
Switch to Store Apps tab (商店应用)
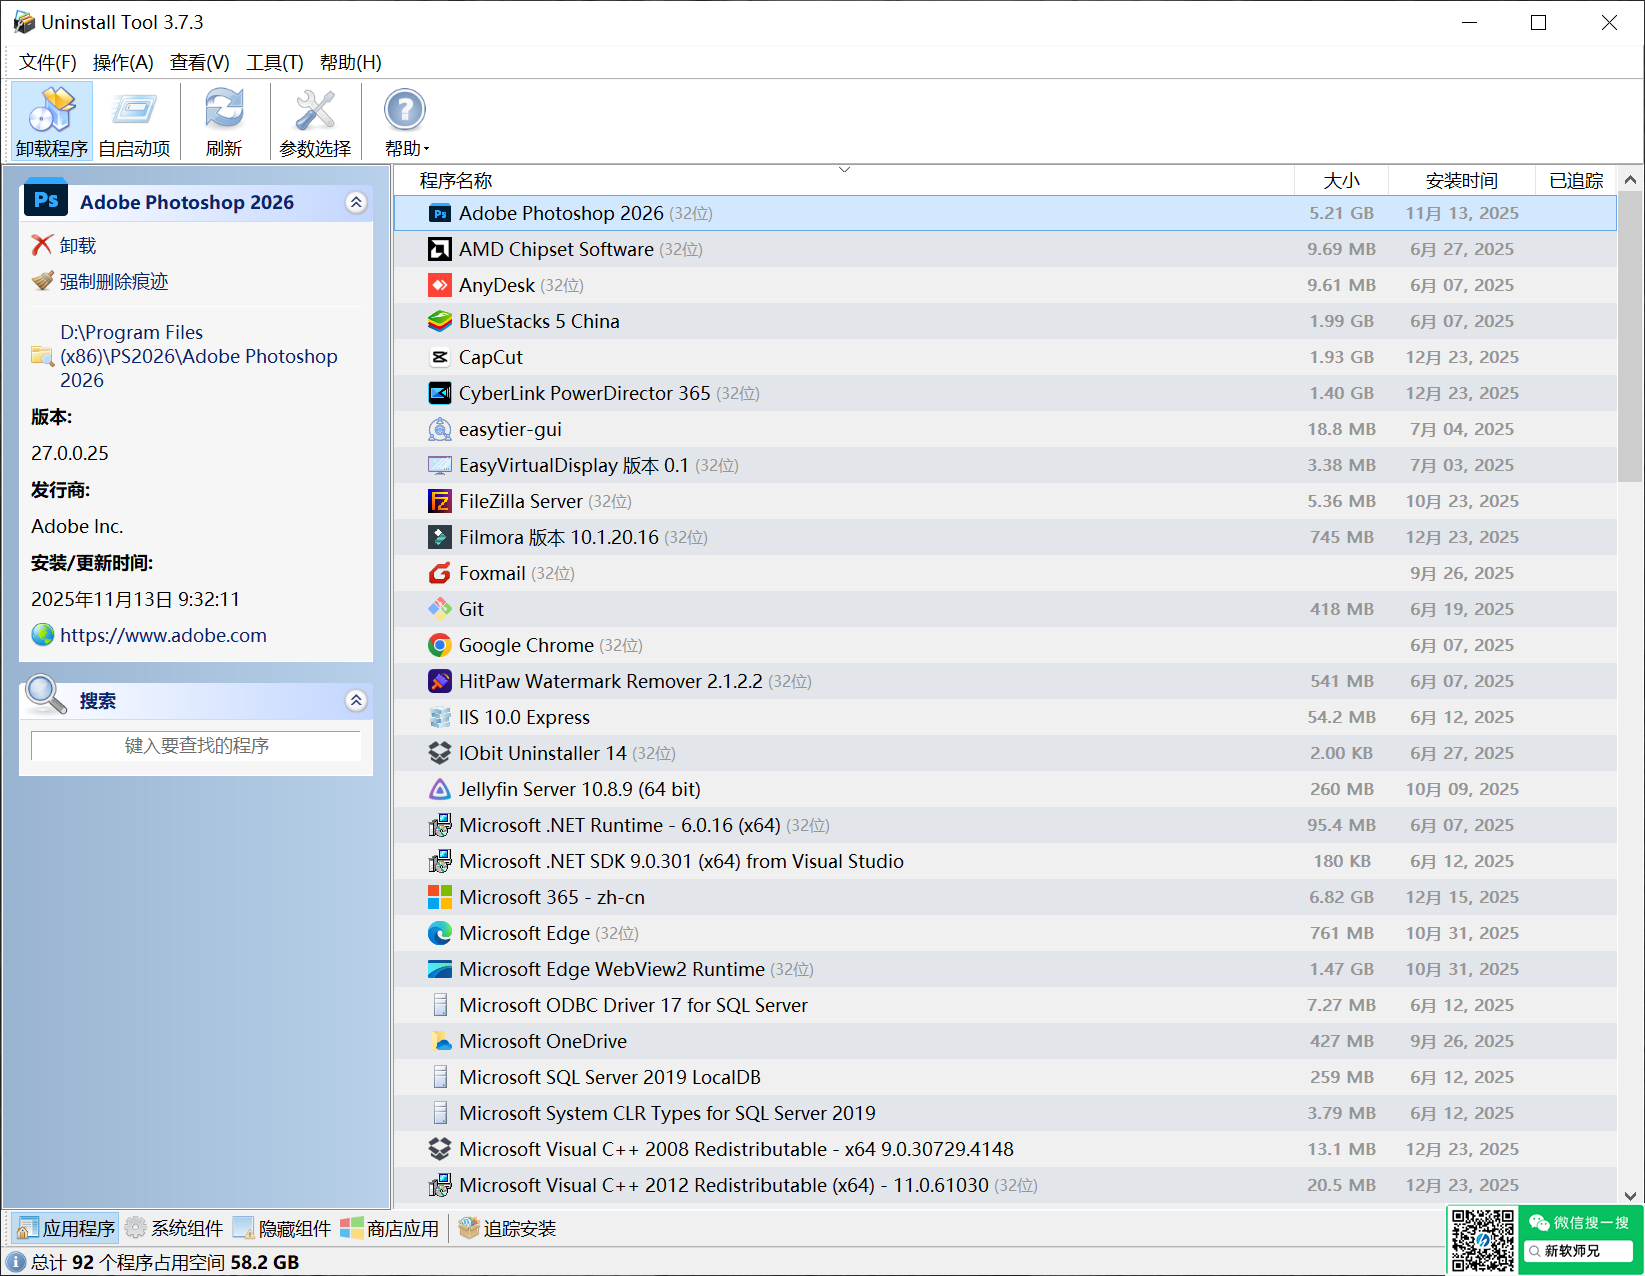coord(390,1228)
